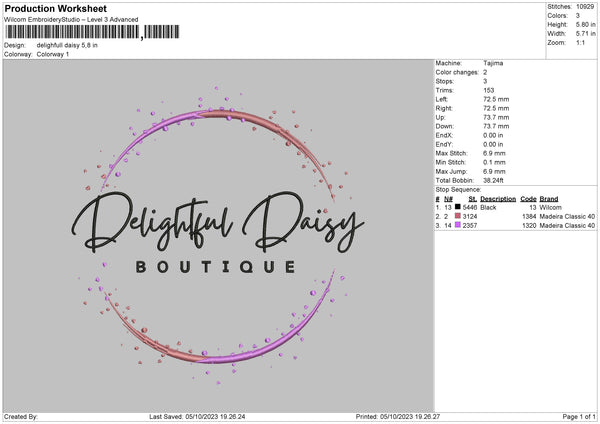Click thread code 1384 in the stop sequence
600x424 pixels.
click(x=529, y=217)
